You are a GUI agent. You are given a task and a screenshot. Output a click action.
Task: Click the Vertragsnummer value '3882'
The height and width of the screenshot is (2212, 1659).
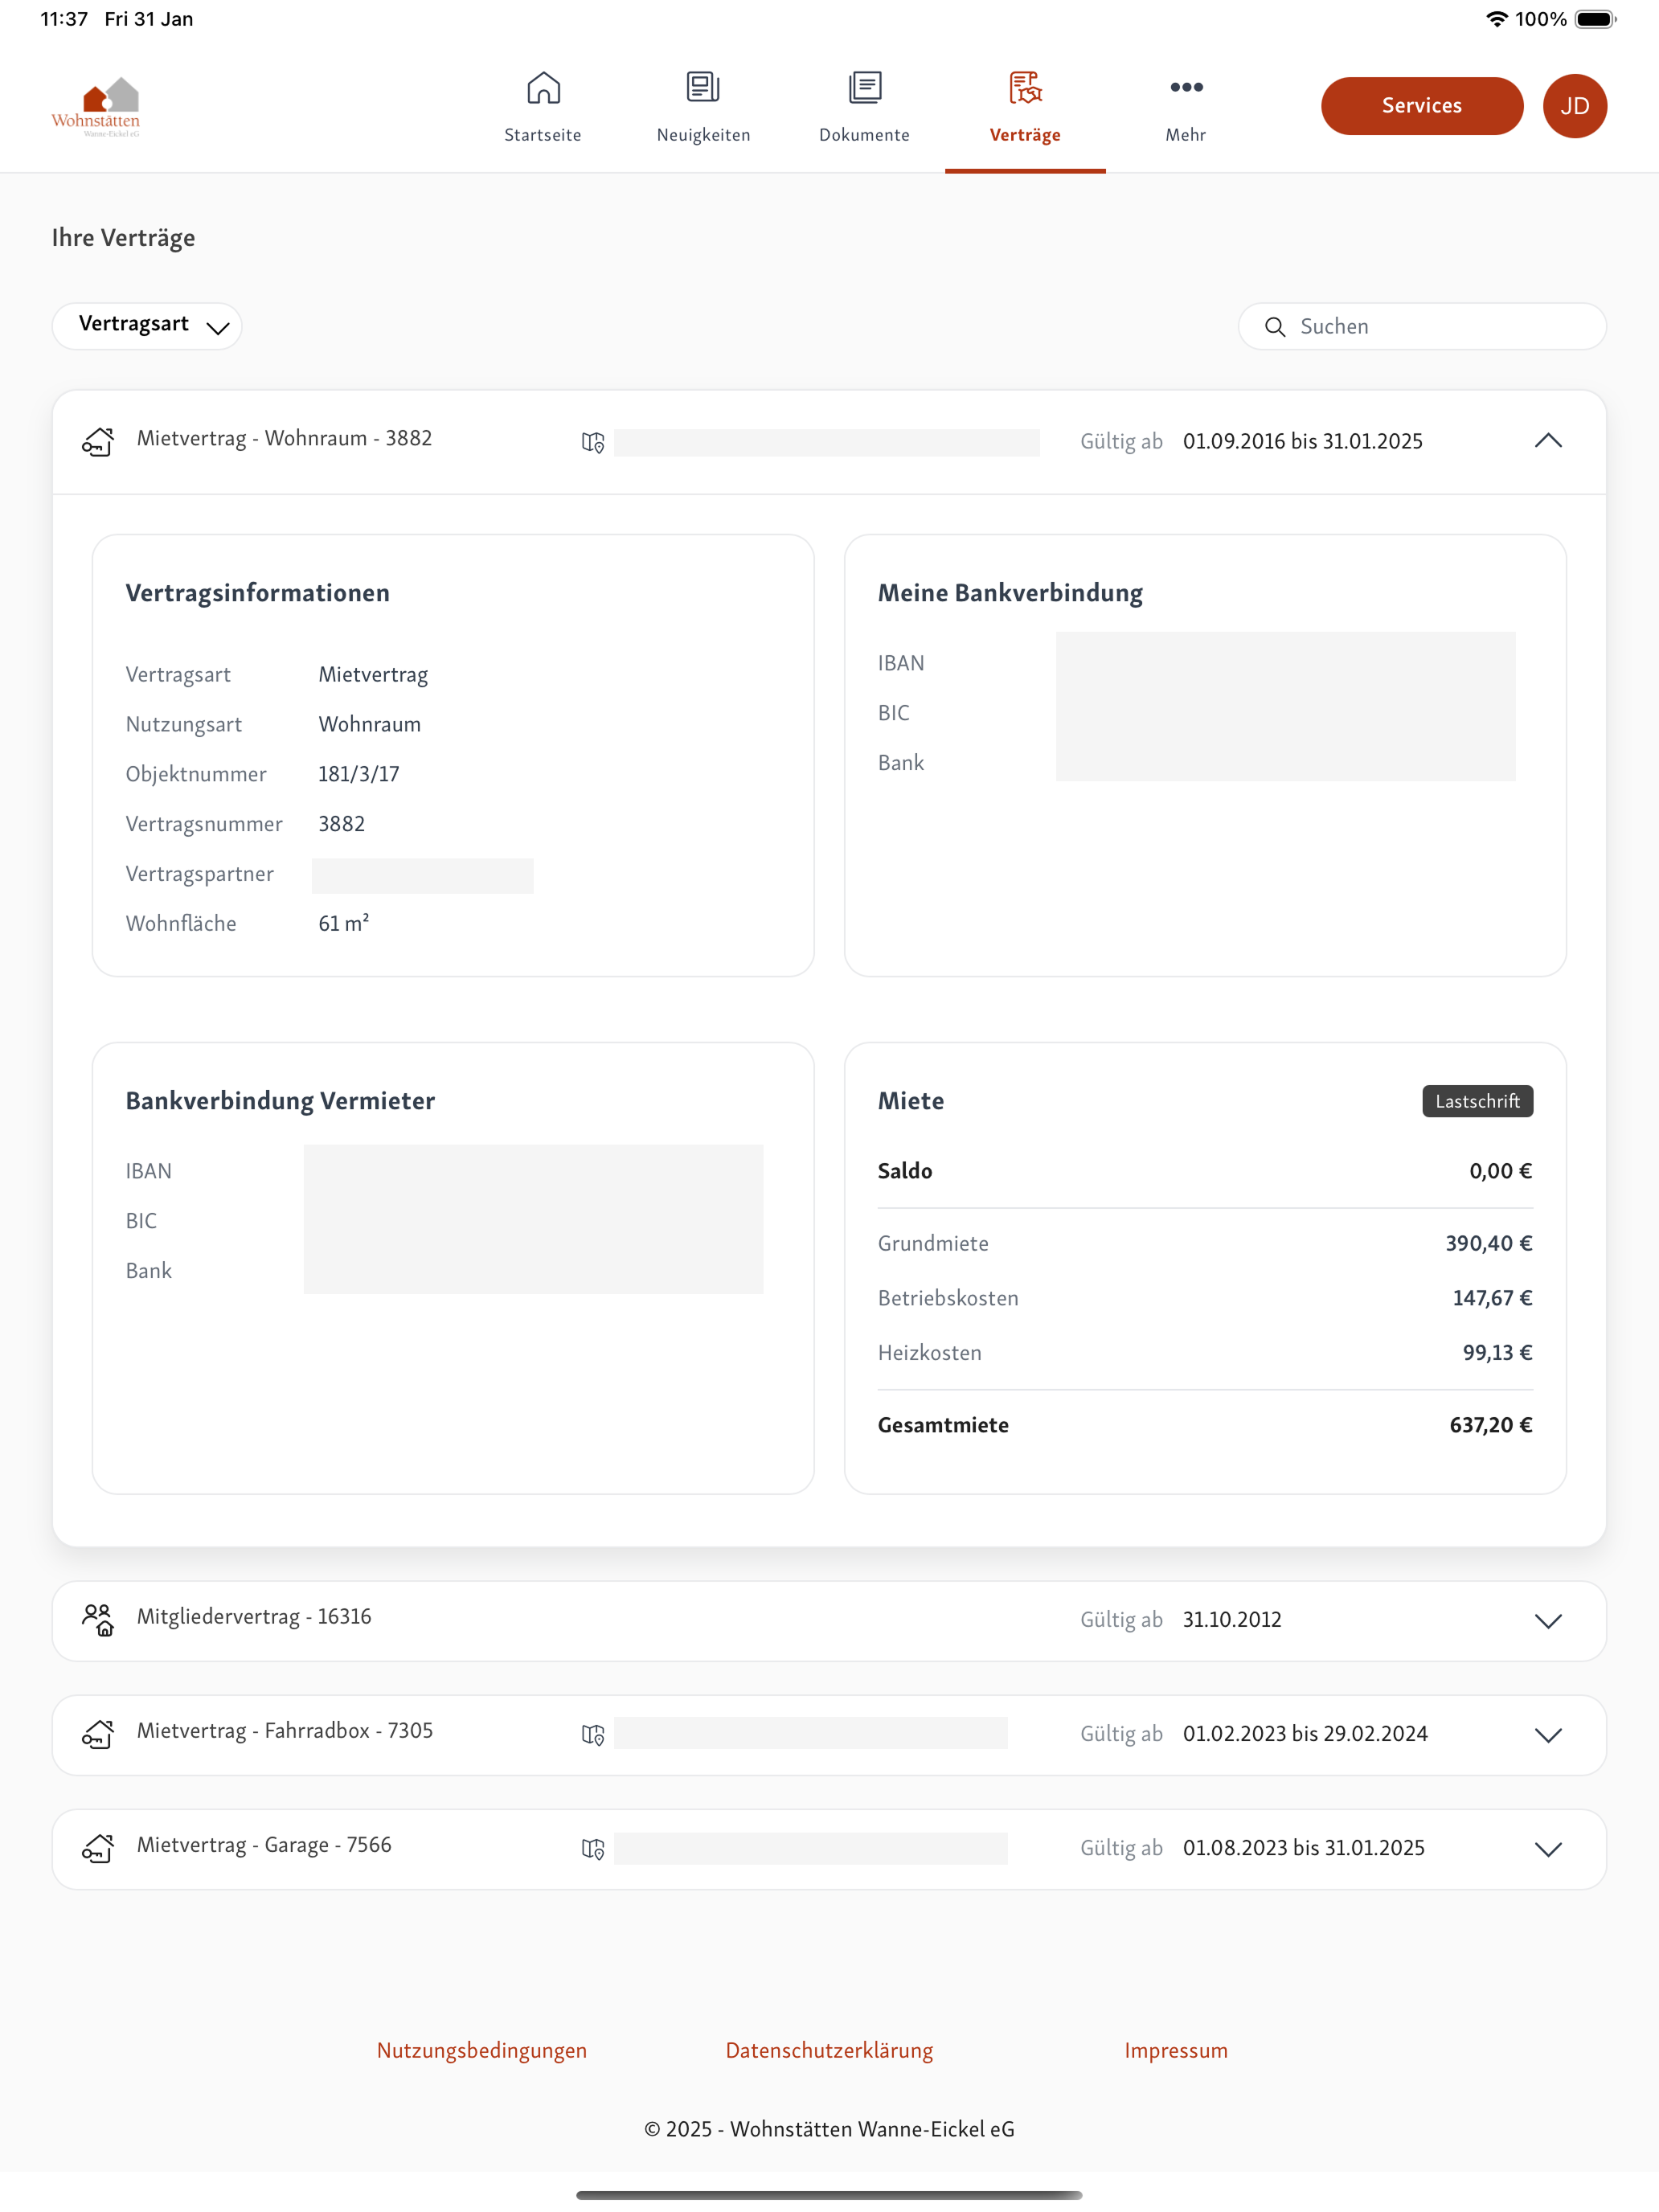pos(341,824)
